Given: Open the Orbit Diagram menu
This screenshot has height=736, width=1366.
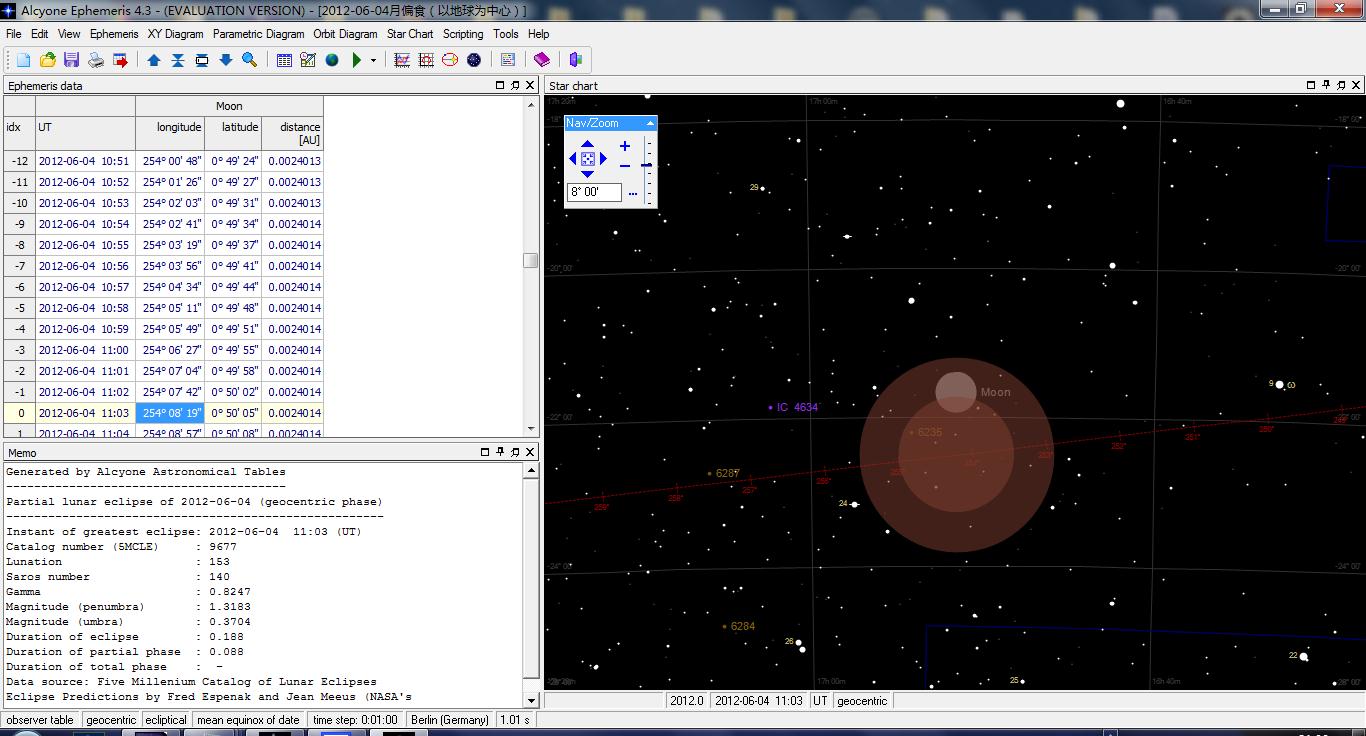Looking at the screenshot, I should pyautogui.click(x=345, y=34).
